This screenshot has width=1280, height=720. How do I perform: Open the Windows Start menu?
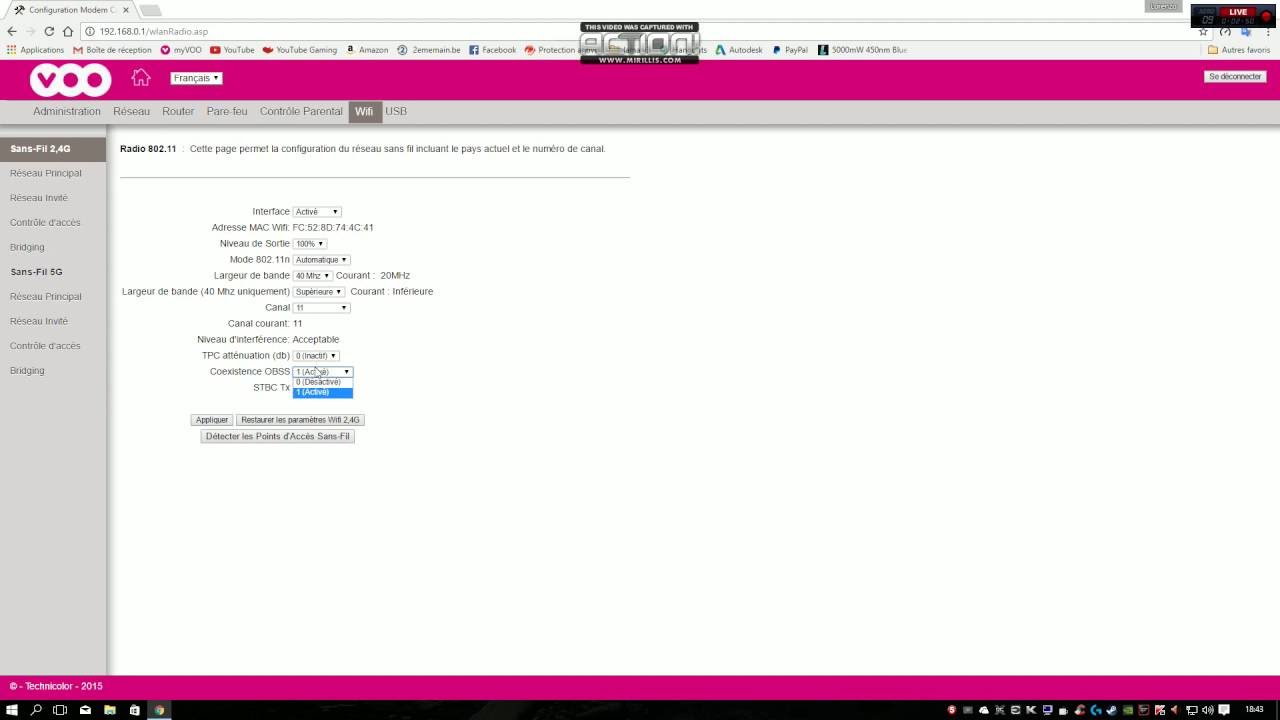[x=12, y=710]
